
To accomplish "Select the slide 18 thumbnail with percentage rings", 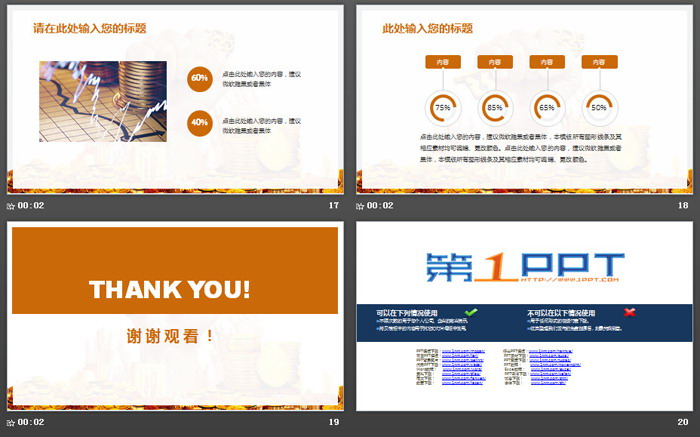I will click(524, 100).
